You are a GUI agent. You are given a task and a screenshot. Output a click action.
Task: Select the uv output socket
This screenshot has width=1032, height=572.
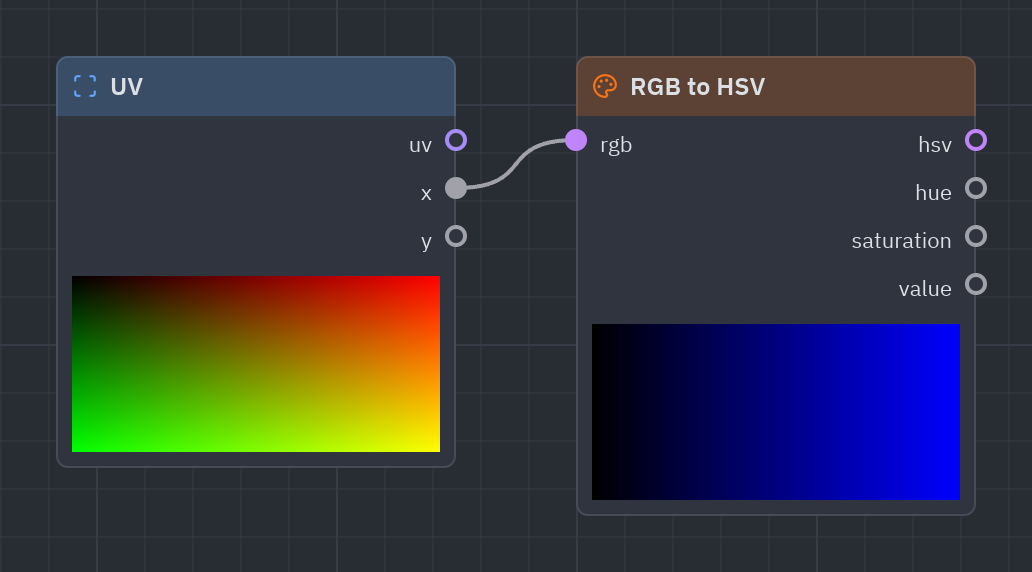[x=456, y=140]
